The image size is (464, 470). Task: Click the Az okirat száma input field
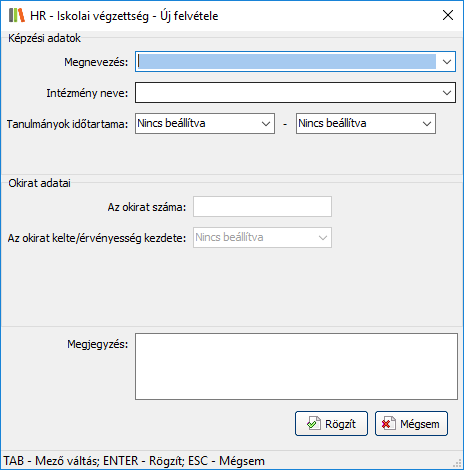(262, 207)
